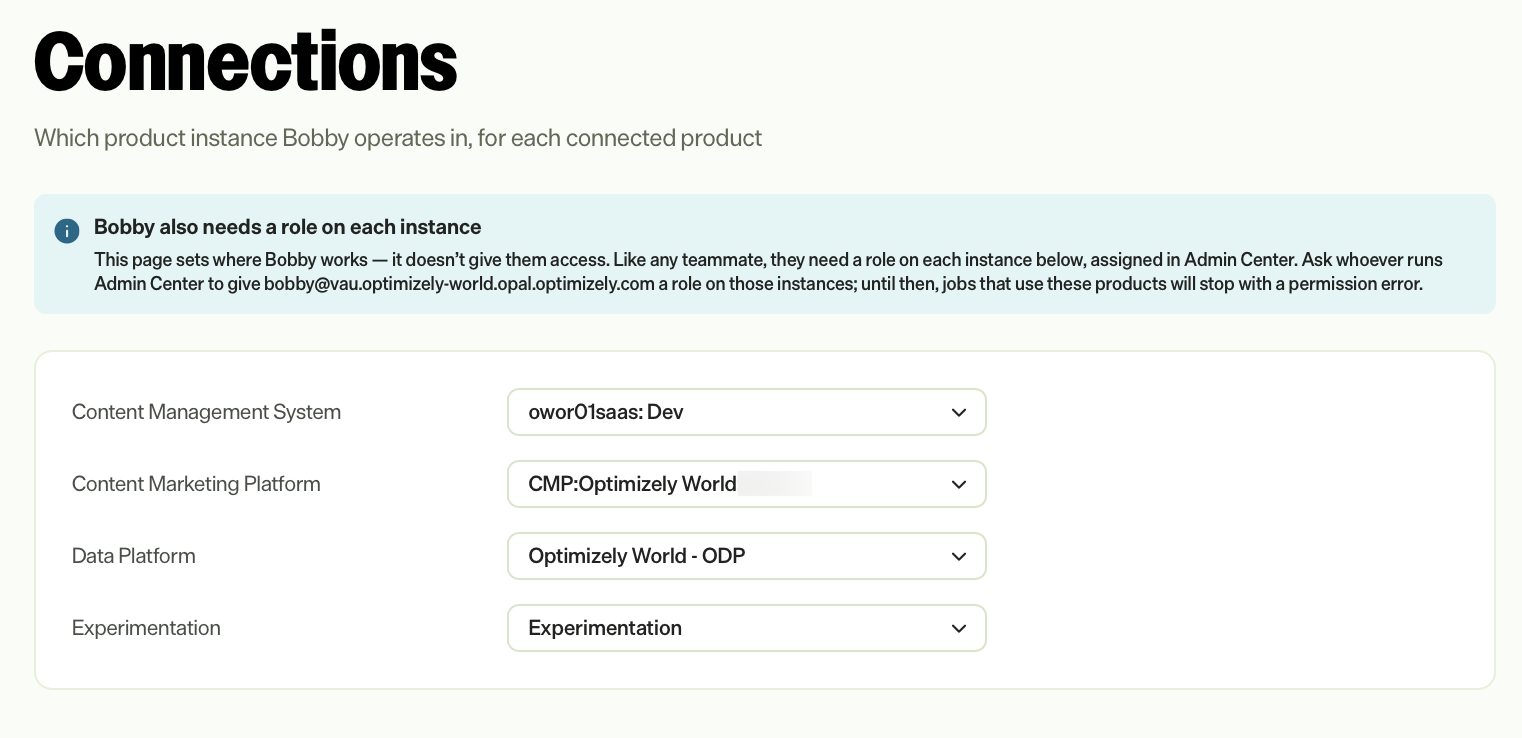Click the "Data Platform" label

click(x=134, y=556)
